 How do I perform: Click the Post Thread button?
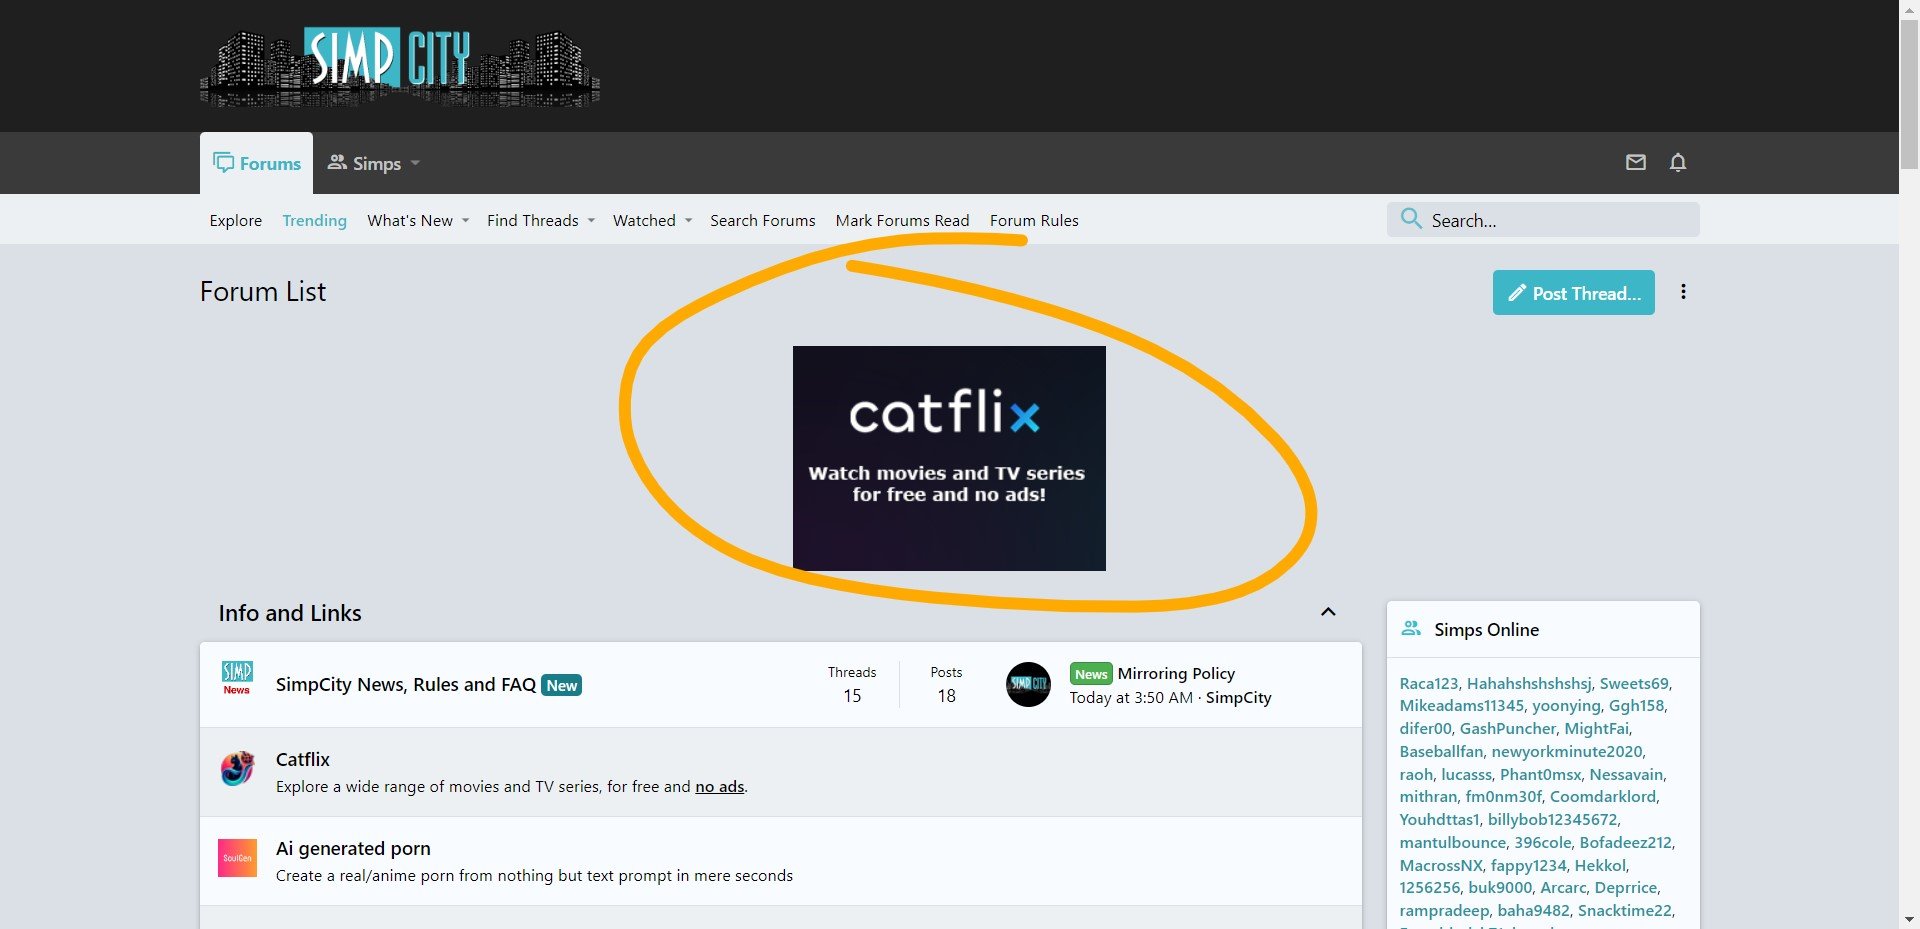(x=1573, y=293)
